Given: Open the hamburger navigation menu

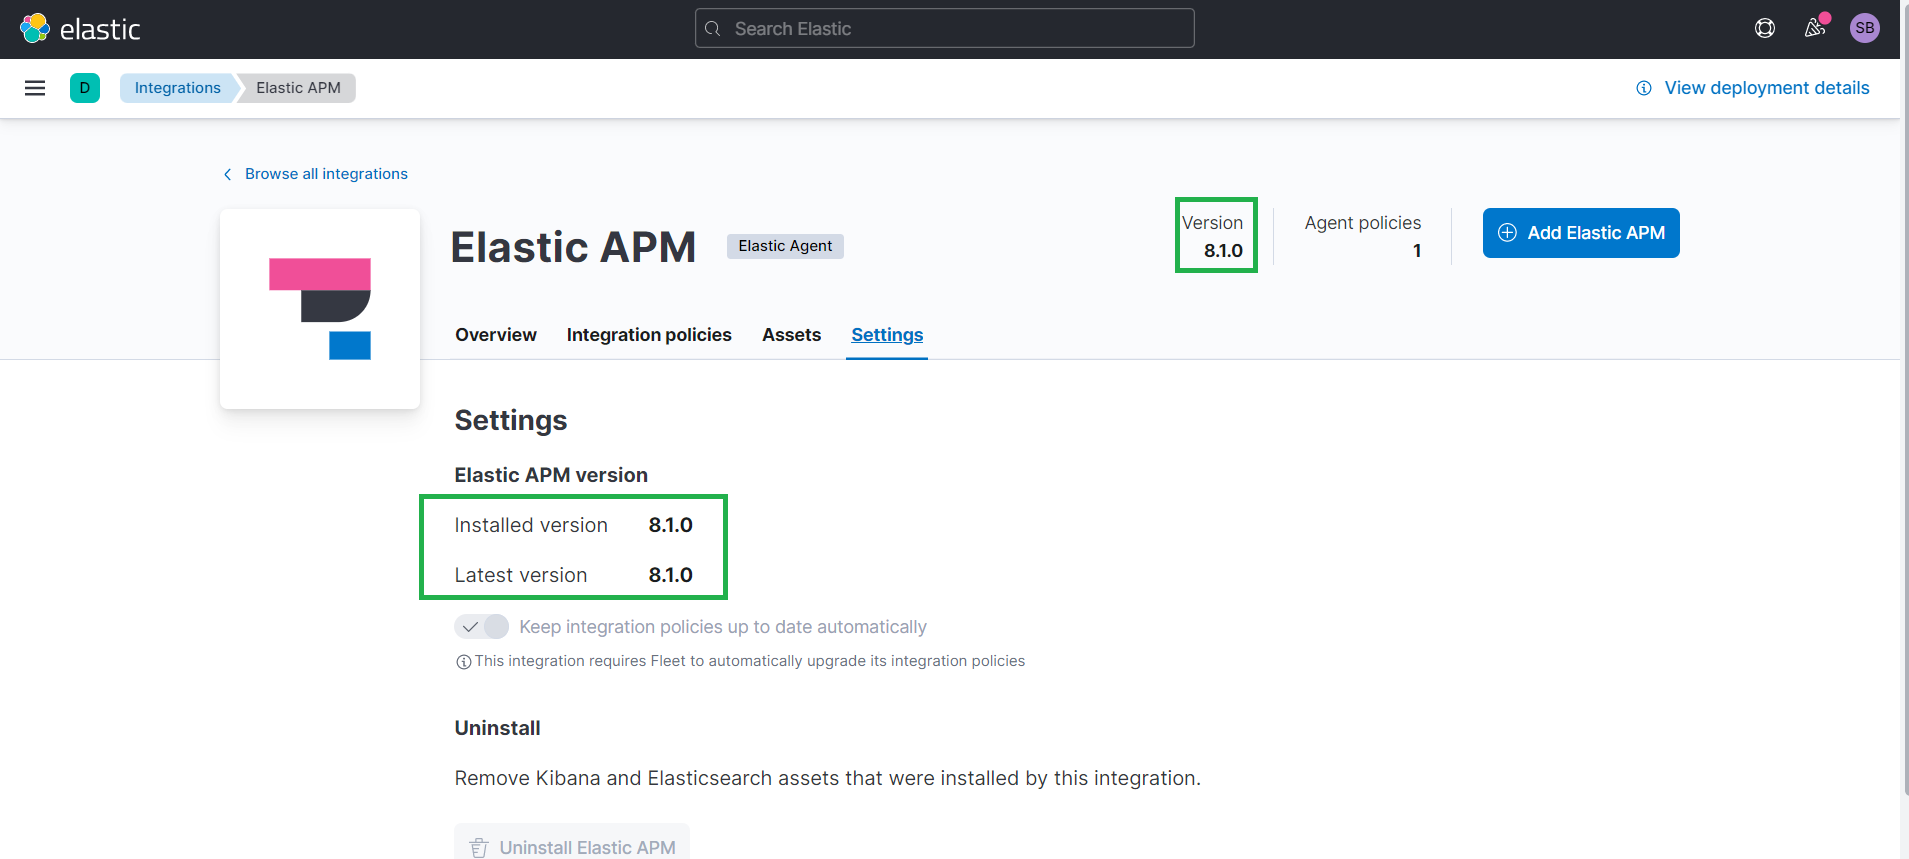Looking at the screenshot, I should tap(35, 88).
